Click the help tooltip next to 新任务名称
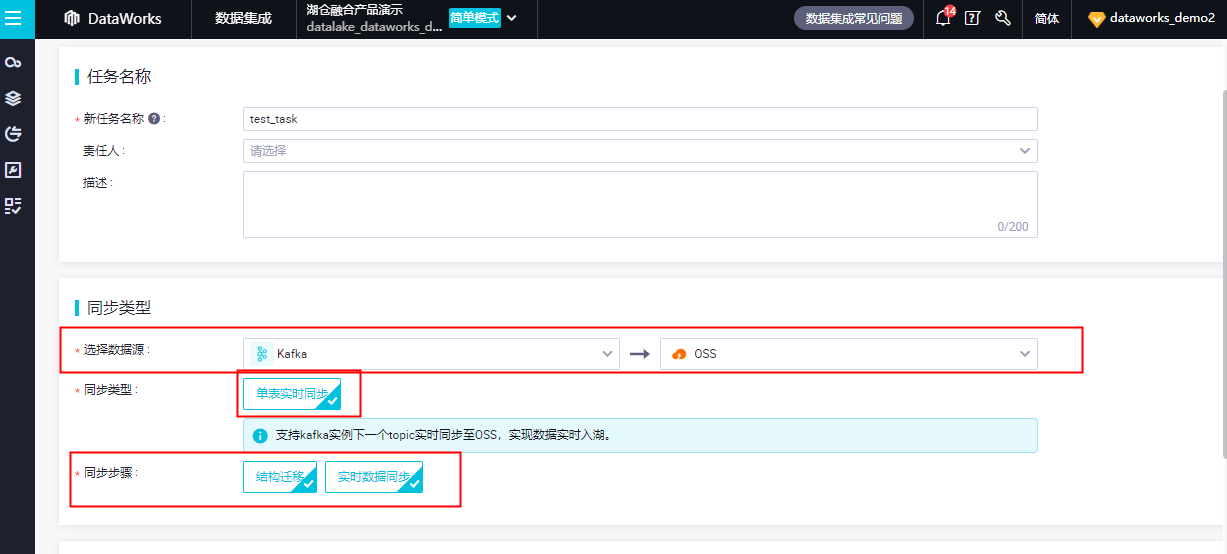The image size is (1227, 554). point(154,118)
